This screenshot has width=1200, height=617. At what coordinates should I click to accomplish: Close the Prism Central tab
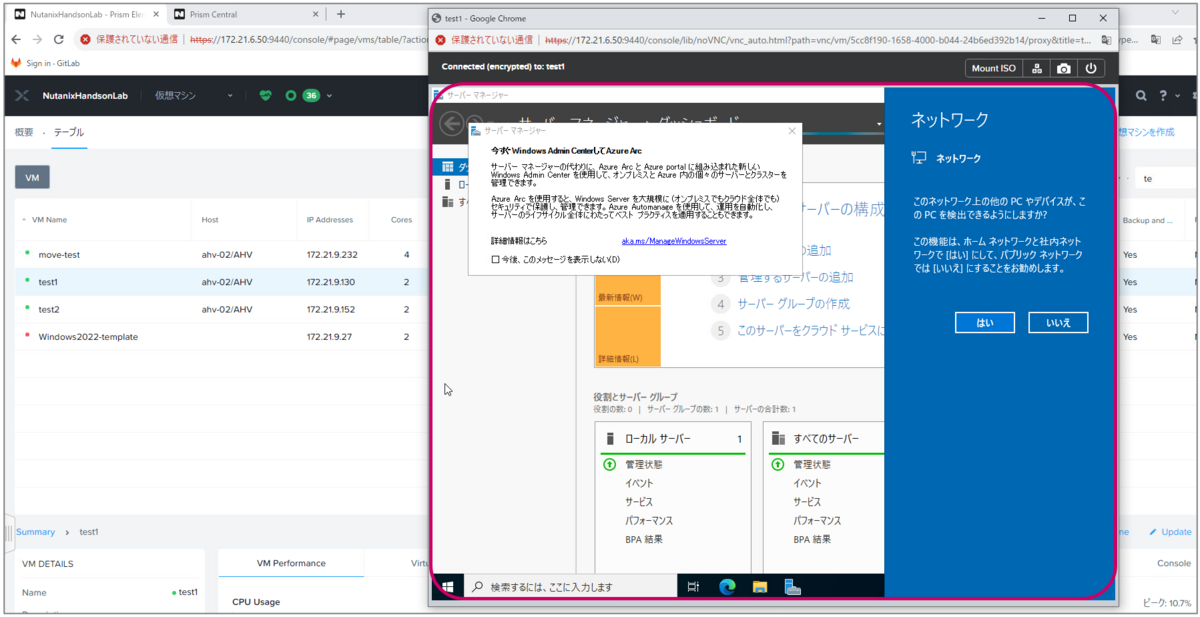(316, 14)
